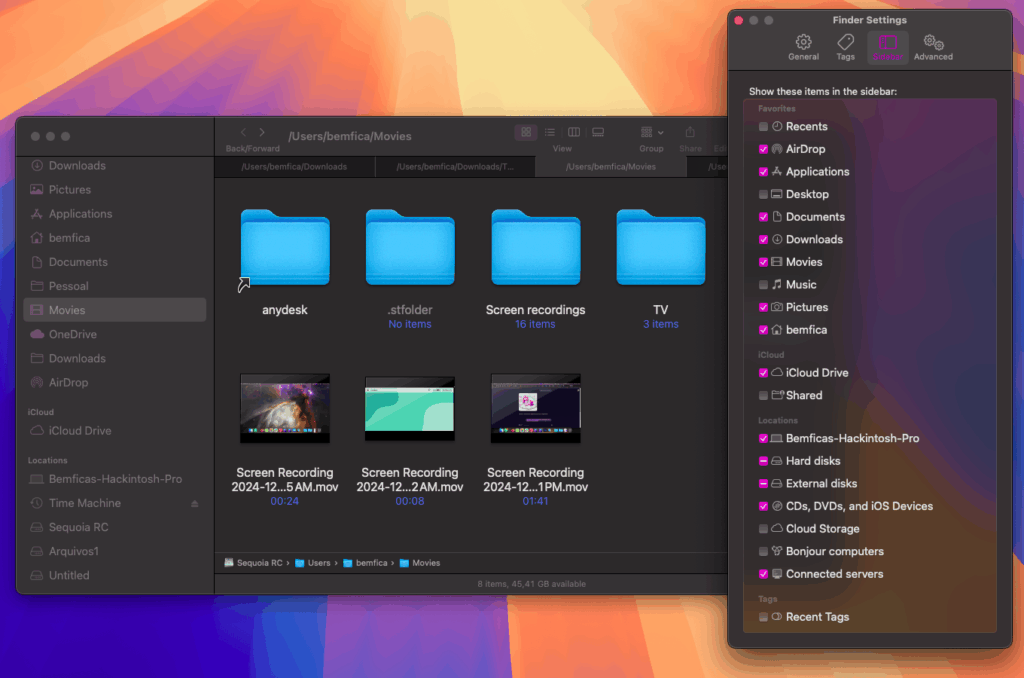
Task: Select the /Users/bemfica/Downloads tab
Action: [x=294, y=167]
